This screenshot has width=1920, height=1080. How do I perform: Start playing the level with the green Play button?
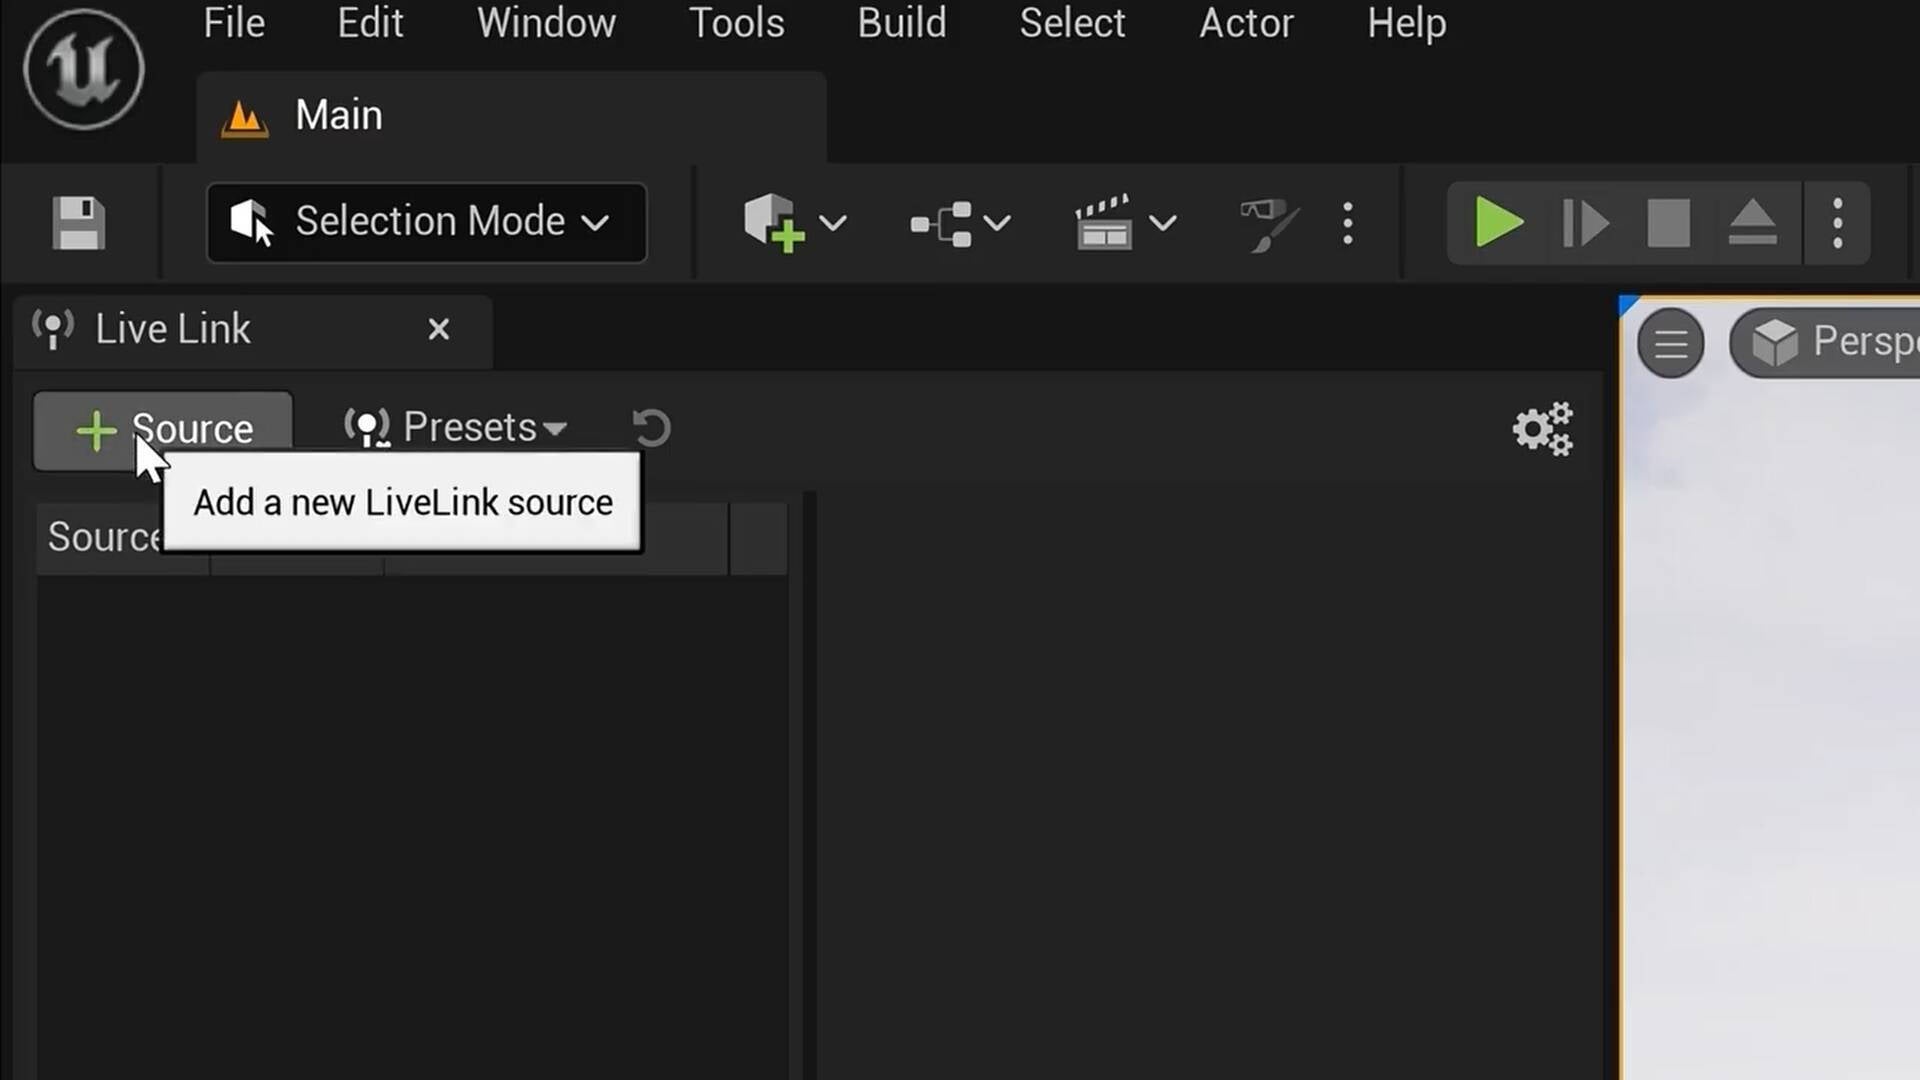pyautogui.click(x=1499, y=222)
